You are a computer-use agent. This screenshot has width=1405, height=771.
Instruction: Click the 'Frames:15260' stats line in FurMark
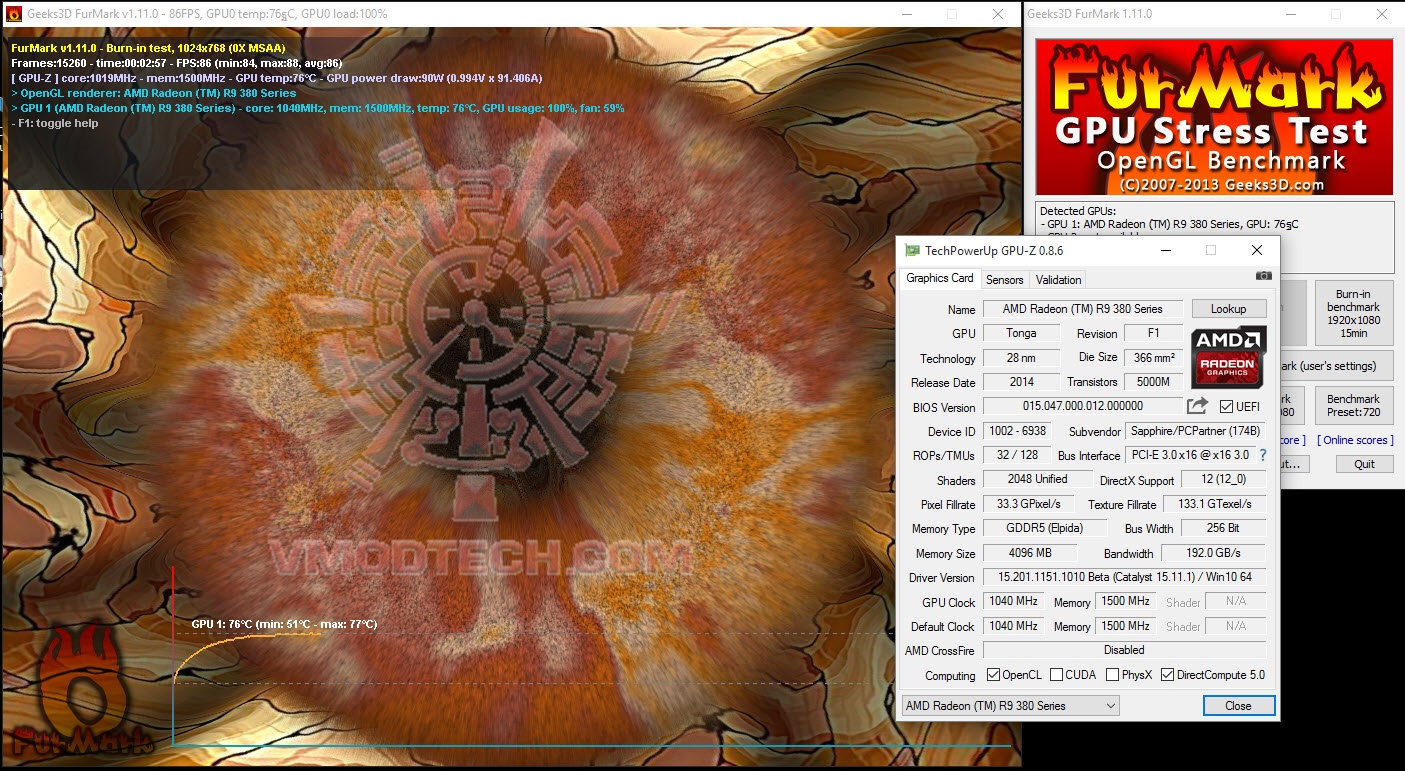pyautogui.click(x=177, y=63)
